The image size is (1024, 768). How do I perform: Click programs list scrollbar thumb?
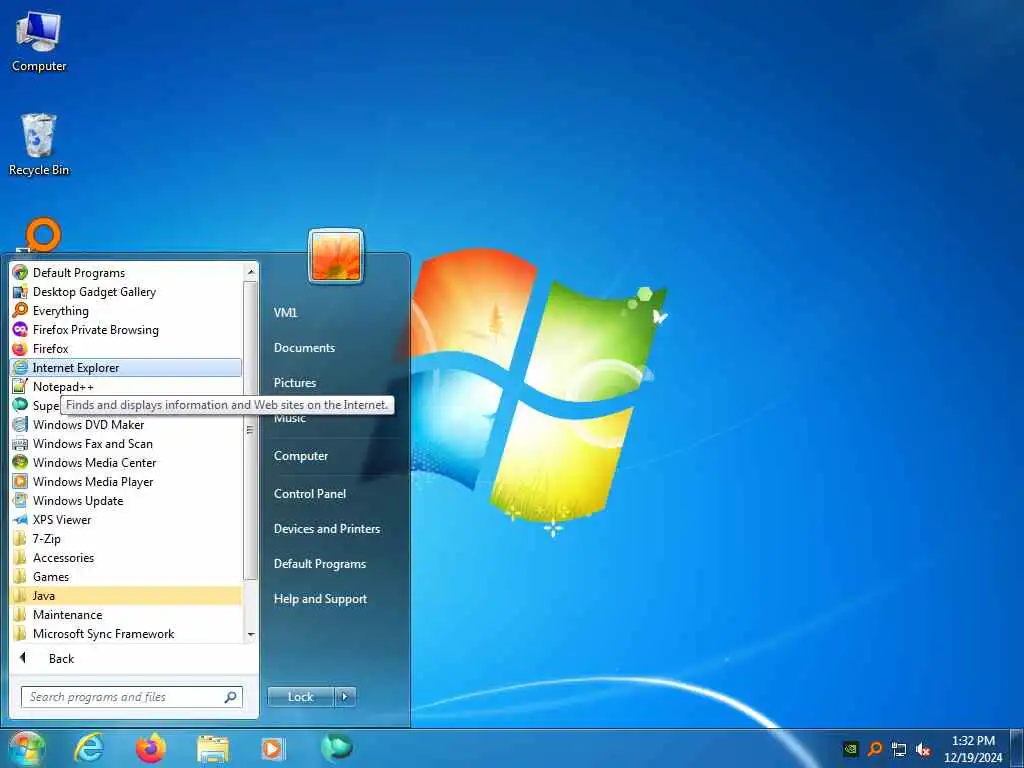point(251,430)
